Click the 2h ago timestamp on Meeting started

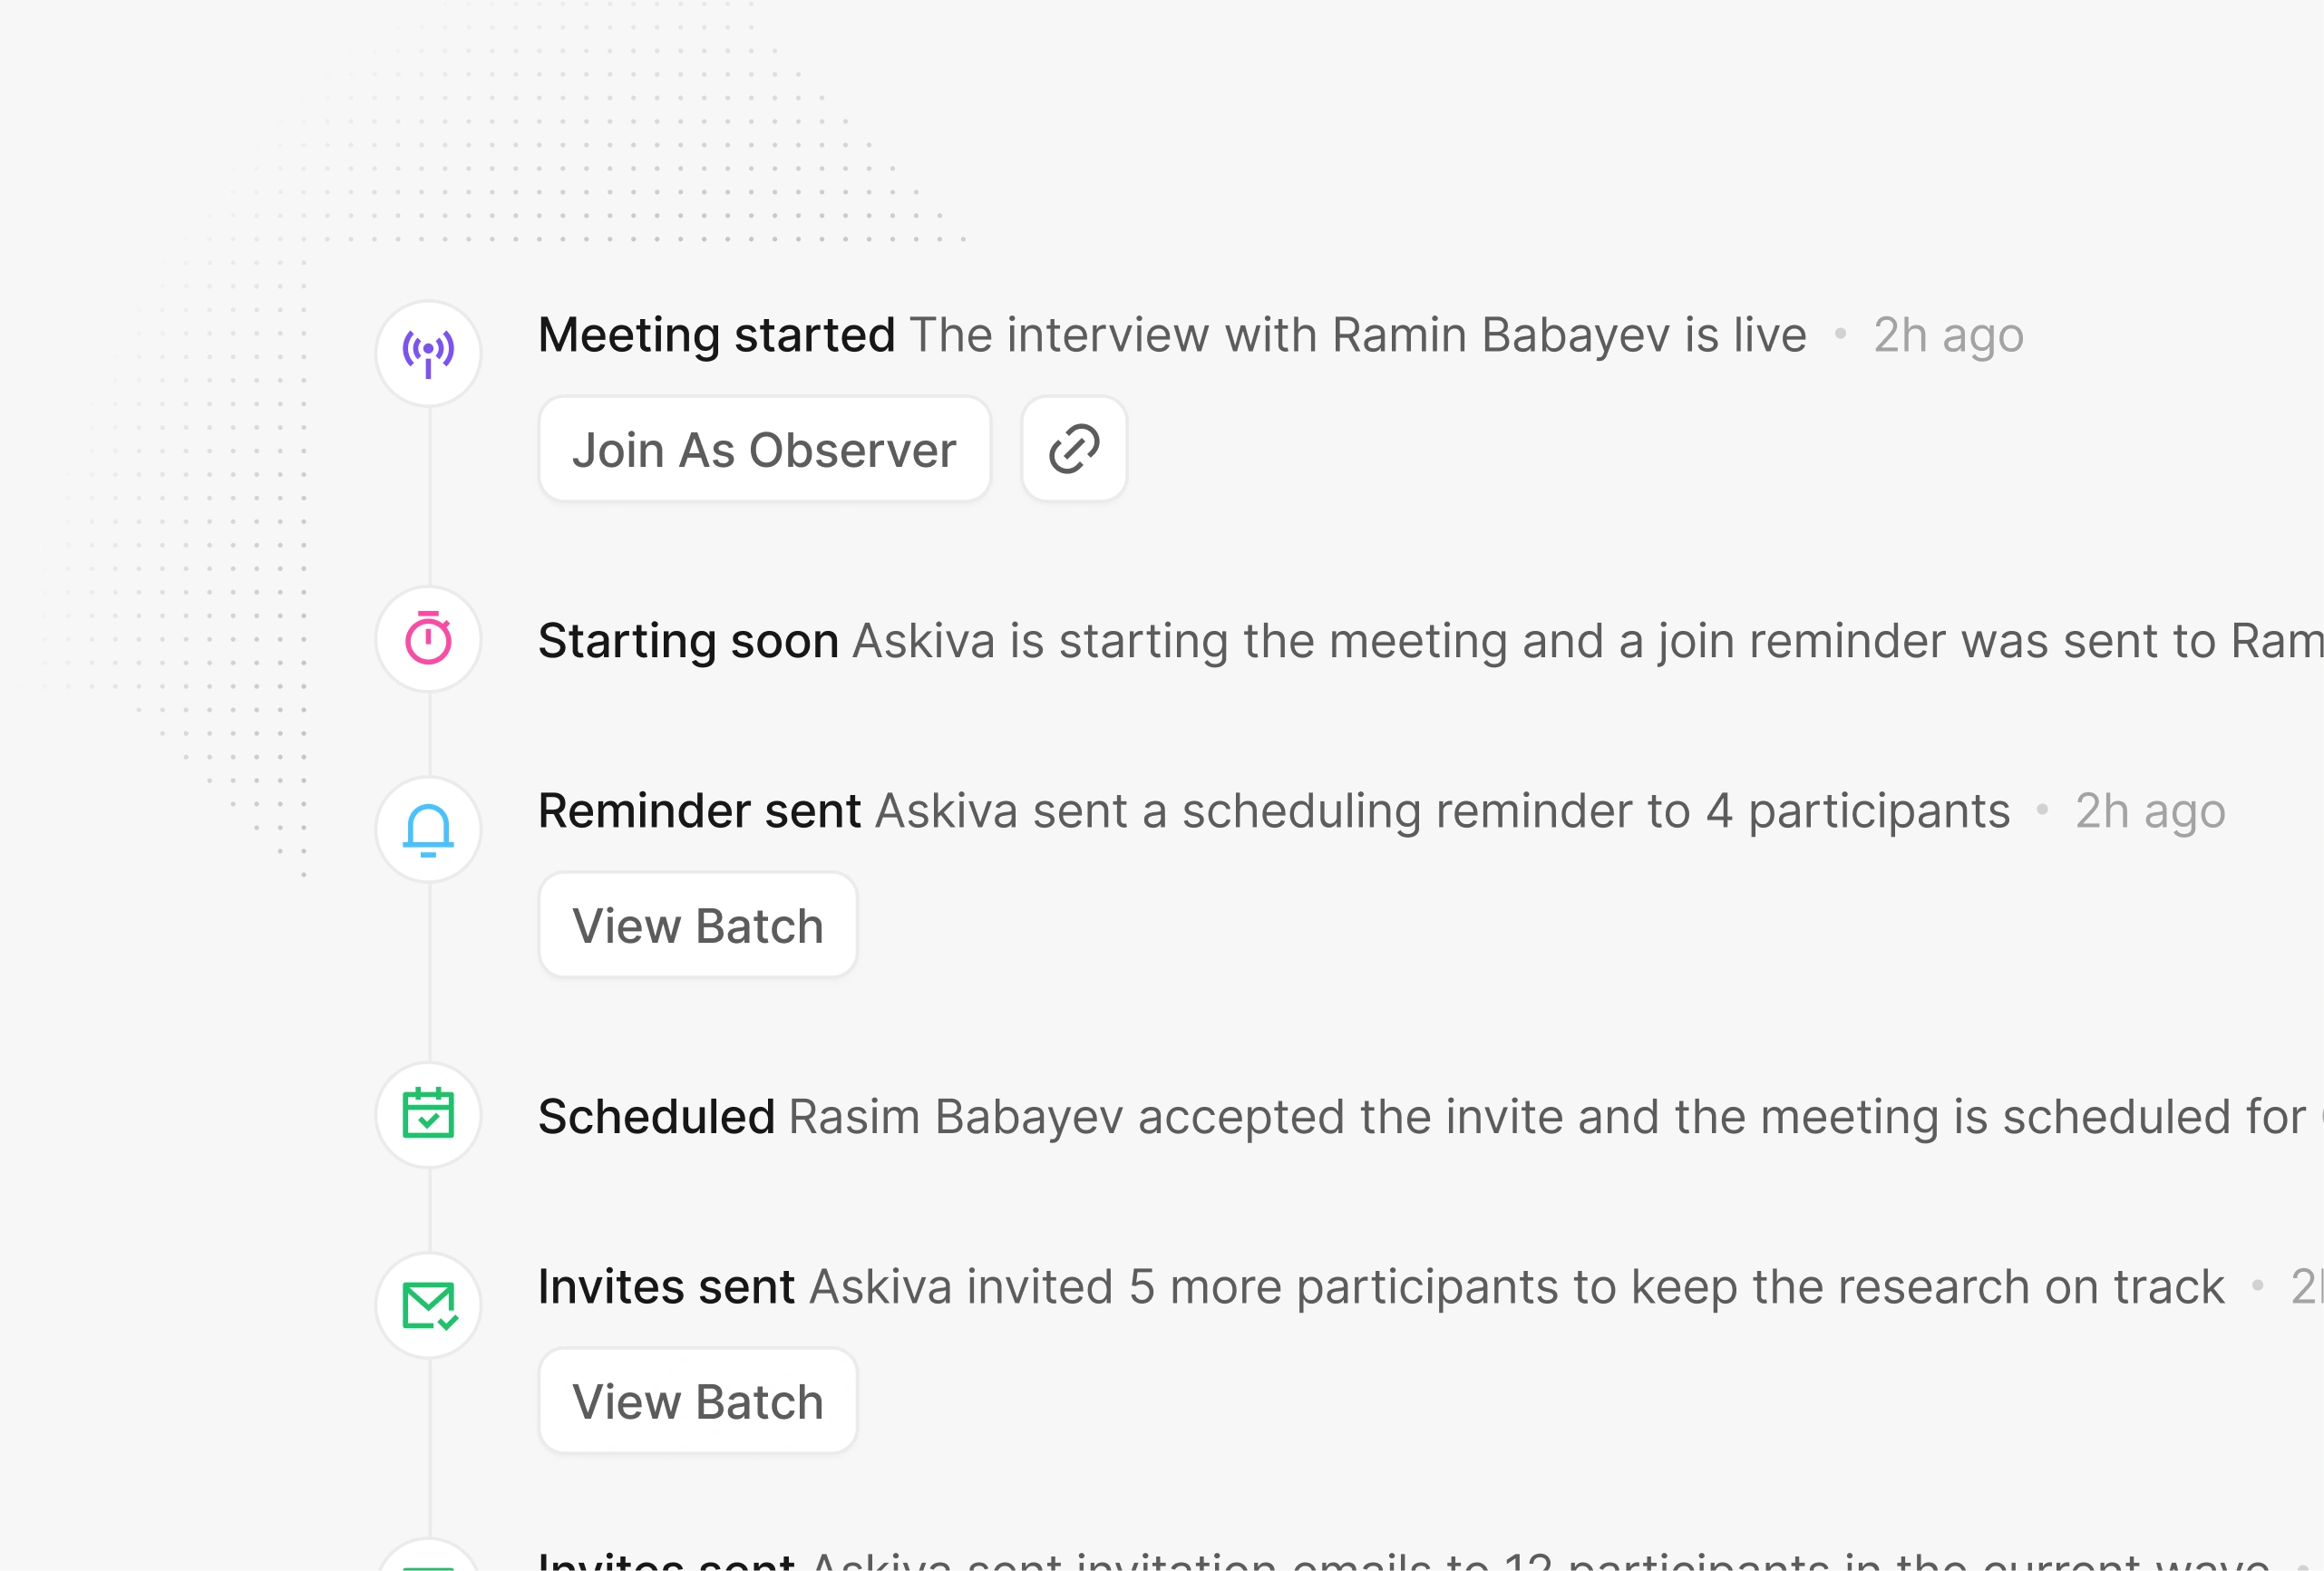tap(1945, 335)
